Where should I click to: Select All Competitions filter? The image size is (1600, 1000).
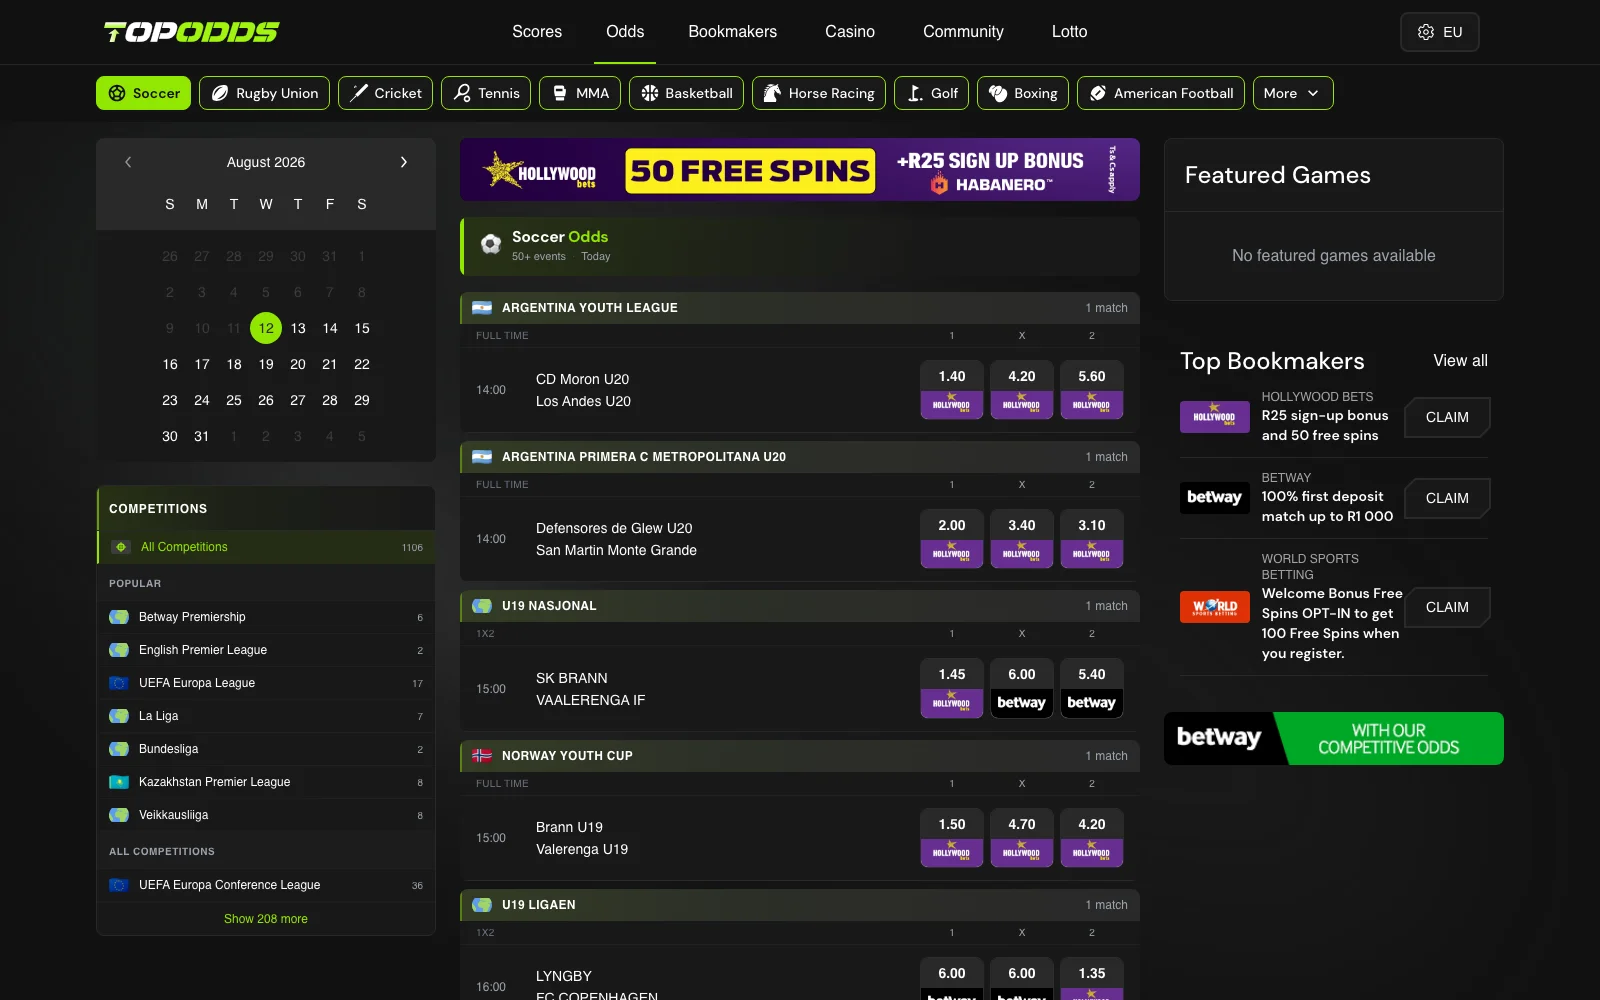[x=266, y=547]
